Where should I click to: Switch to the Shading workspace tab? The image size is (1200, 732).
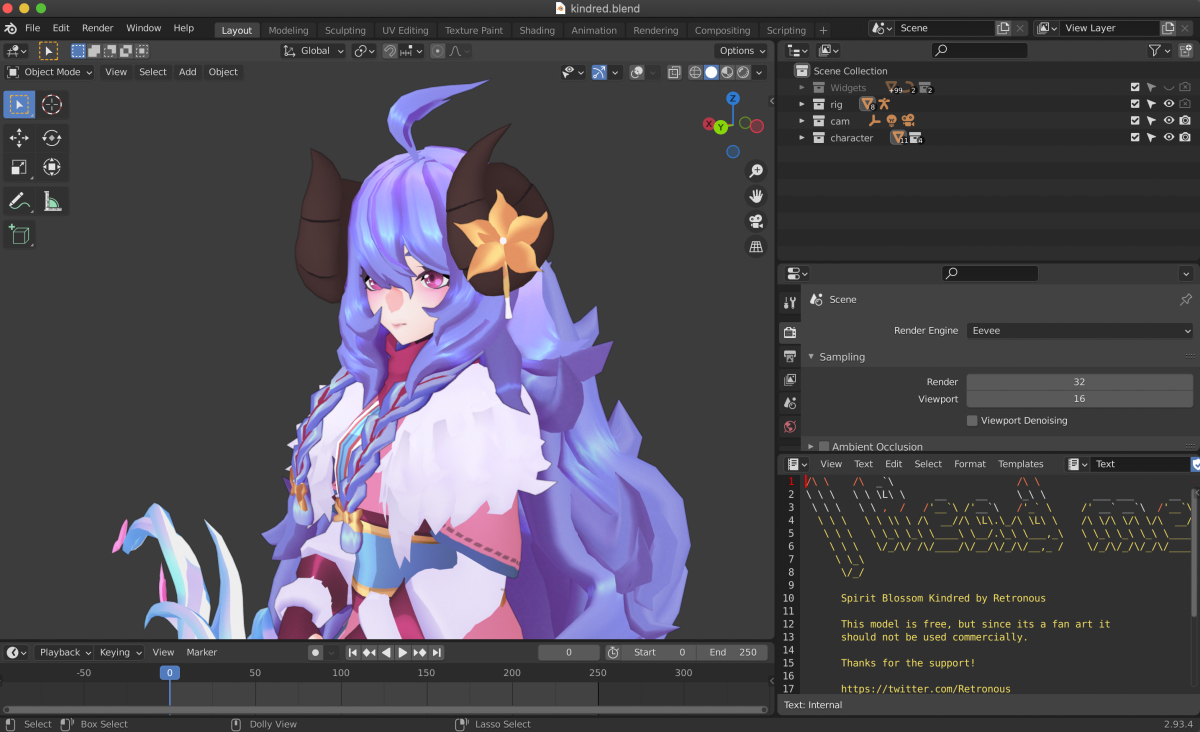(x=537, y=30)
